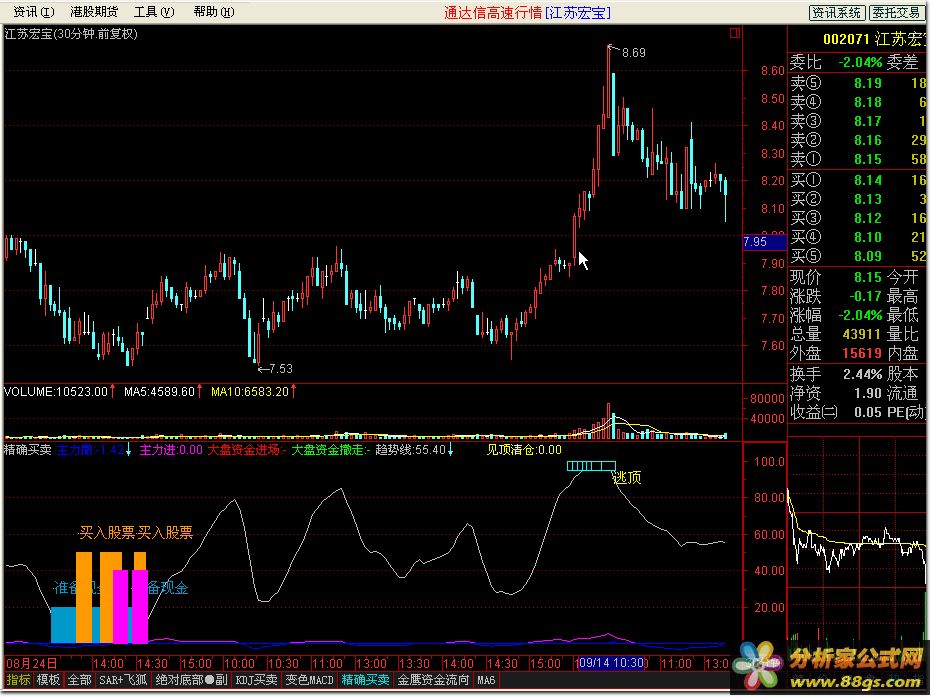Select the 精确买卖 indicator tab
This screenshot has width=932, height=697.
[x=366, y=680]
